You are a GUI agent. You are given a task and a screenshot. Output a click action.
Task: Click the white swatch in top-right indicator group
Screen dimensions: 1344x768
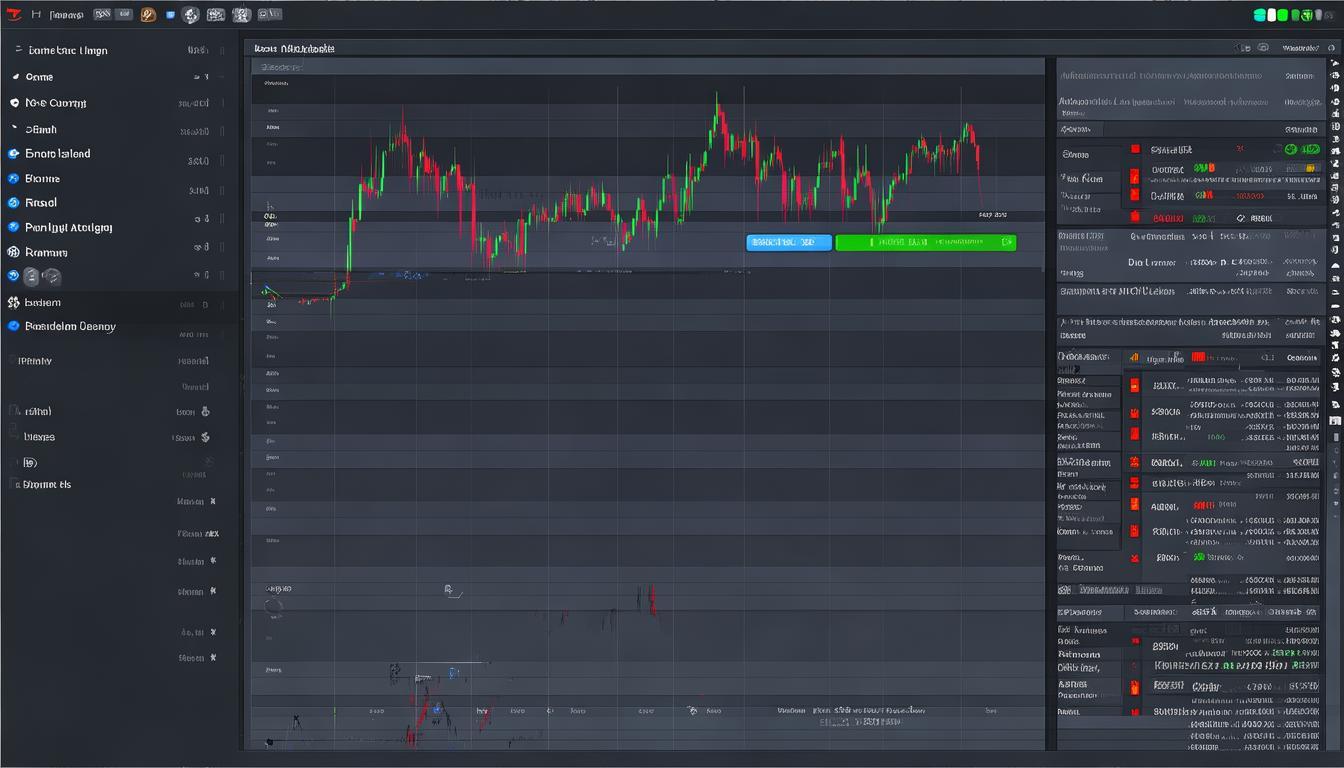pyautogui.click(x=1273, y=15)
